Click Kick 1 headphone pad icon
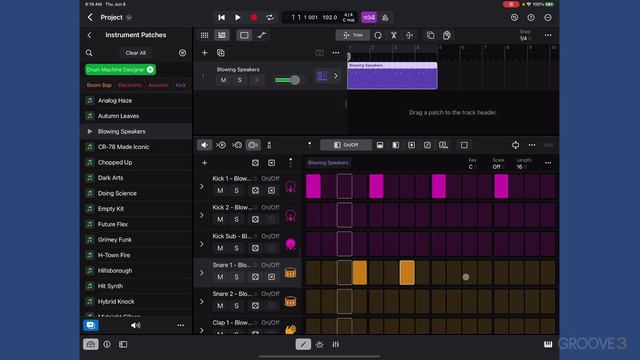 291,187
